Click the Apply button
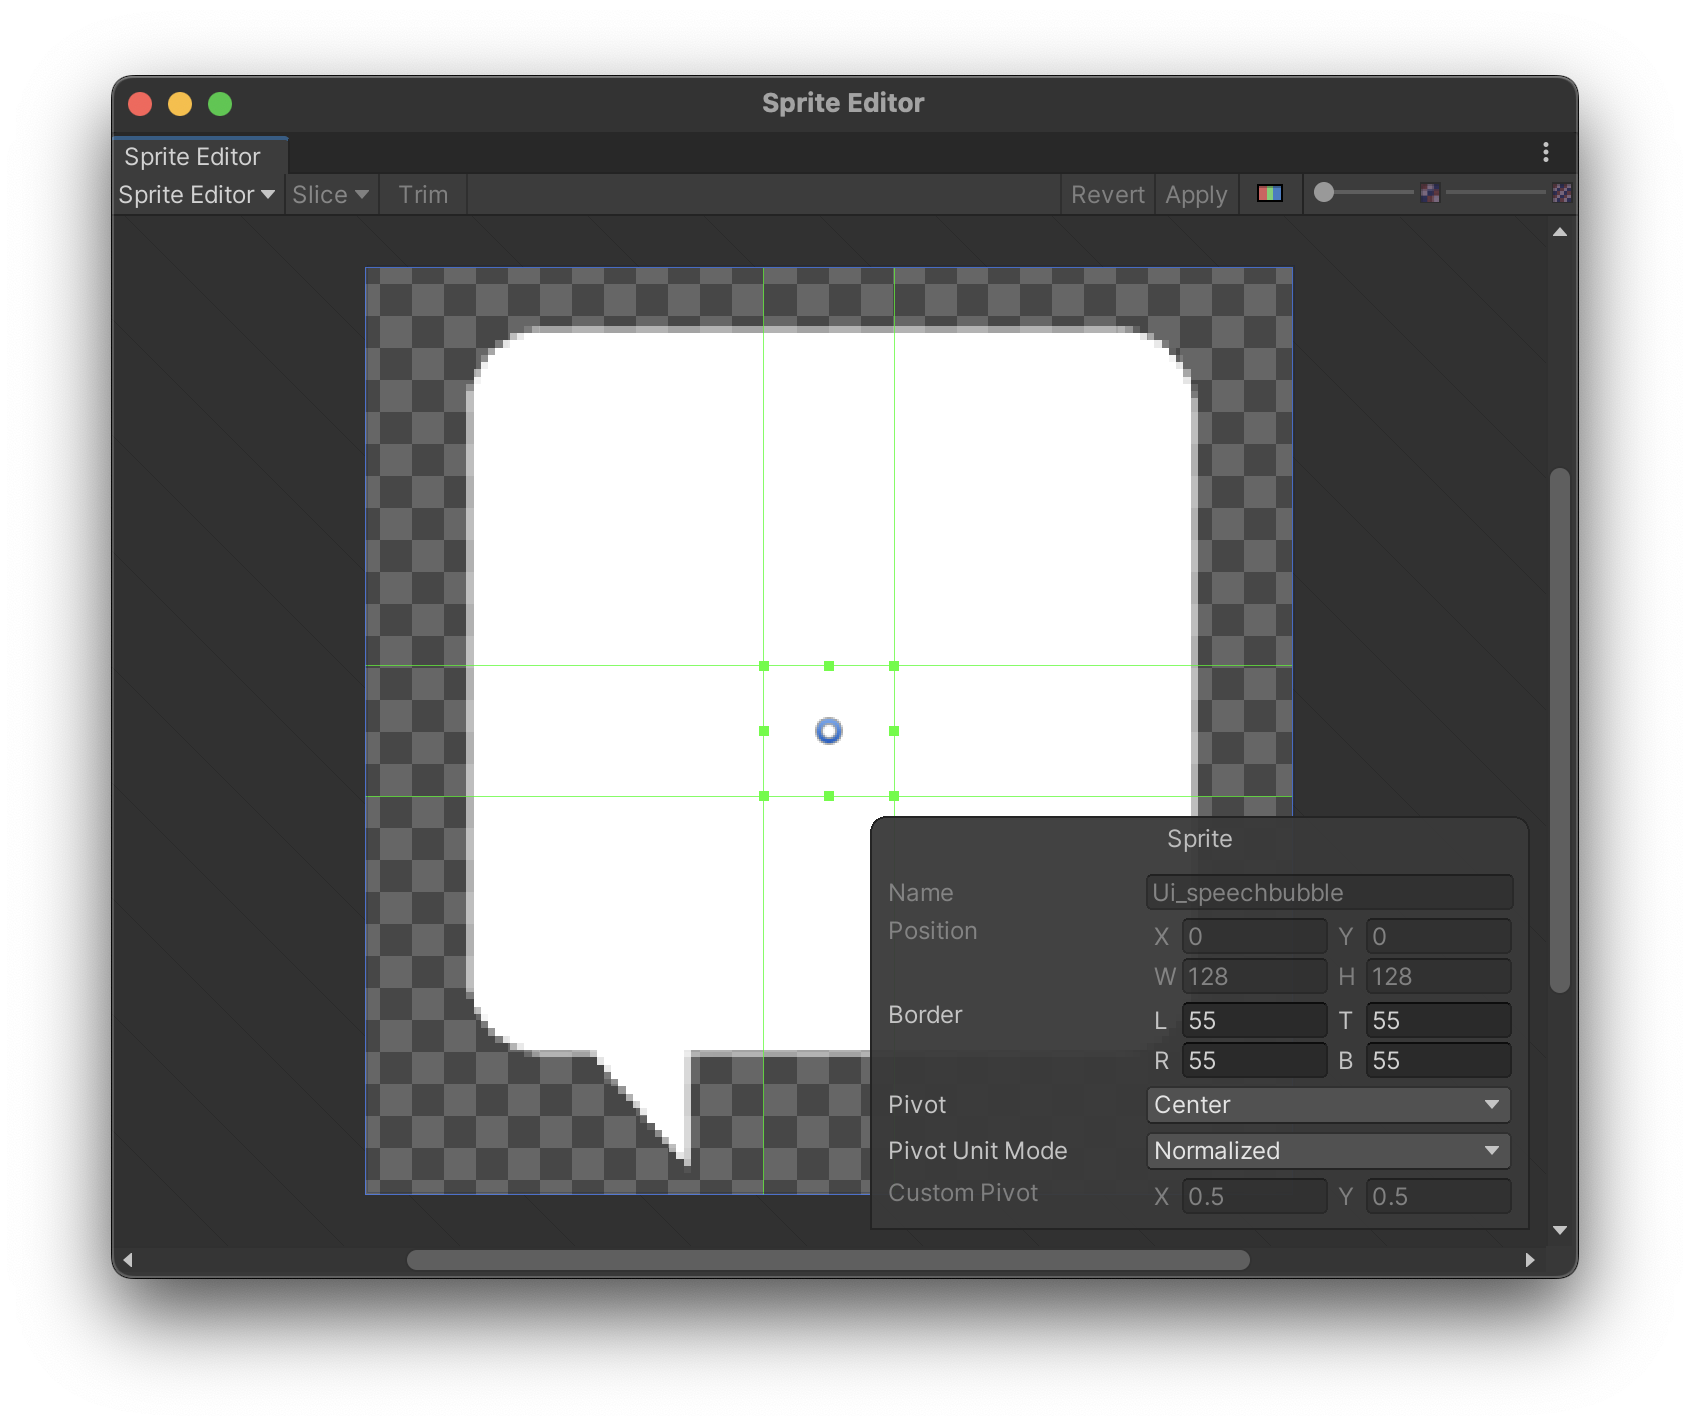The width and height of the screenshot is (1690, 1426). click(1196, 195)
